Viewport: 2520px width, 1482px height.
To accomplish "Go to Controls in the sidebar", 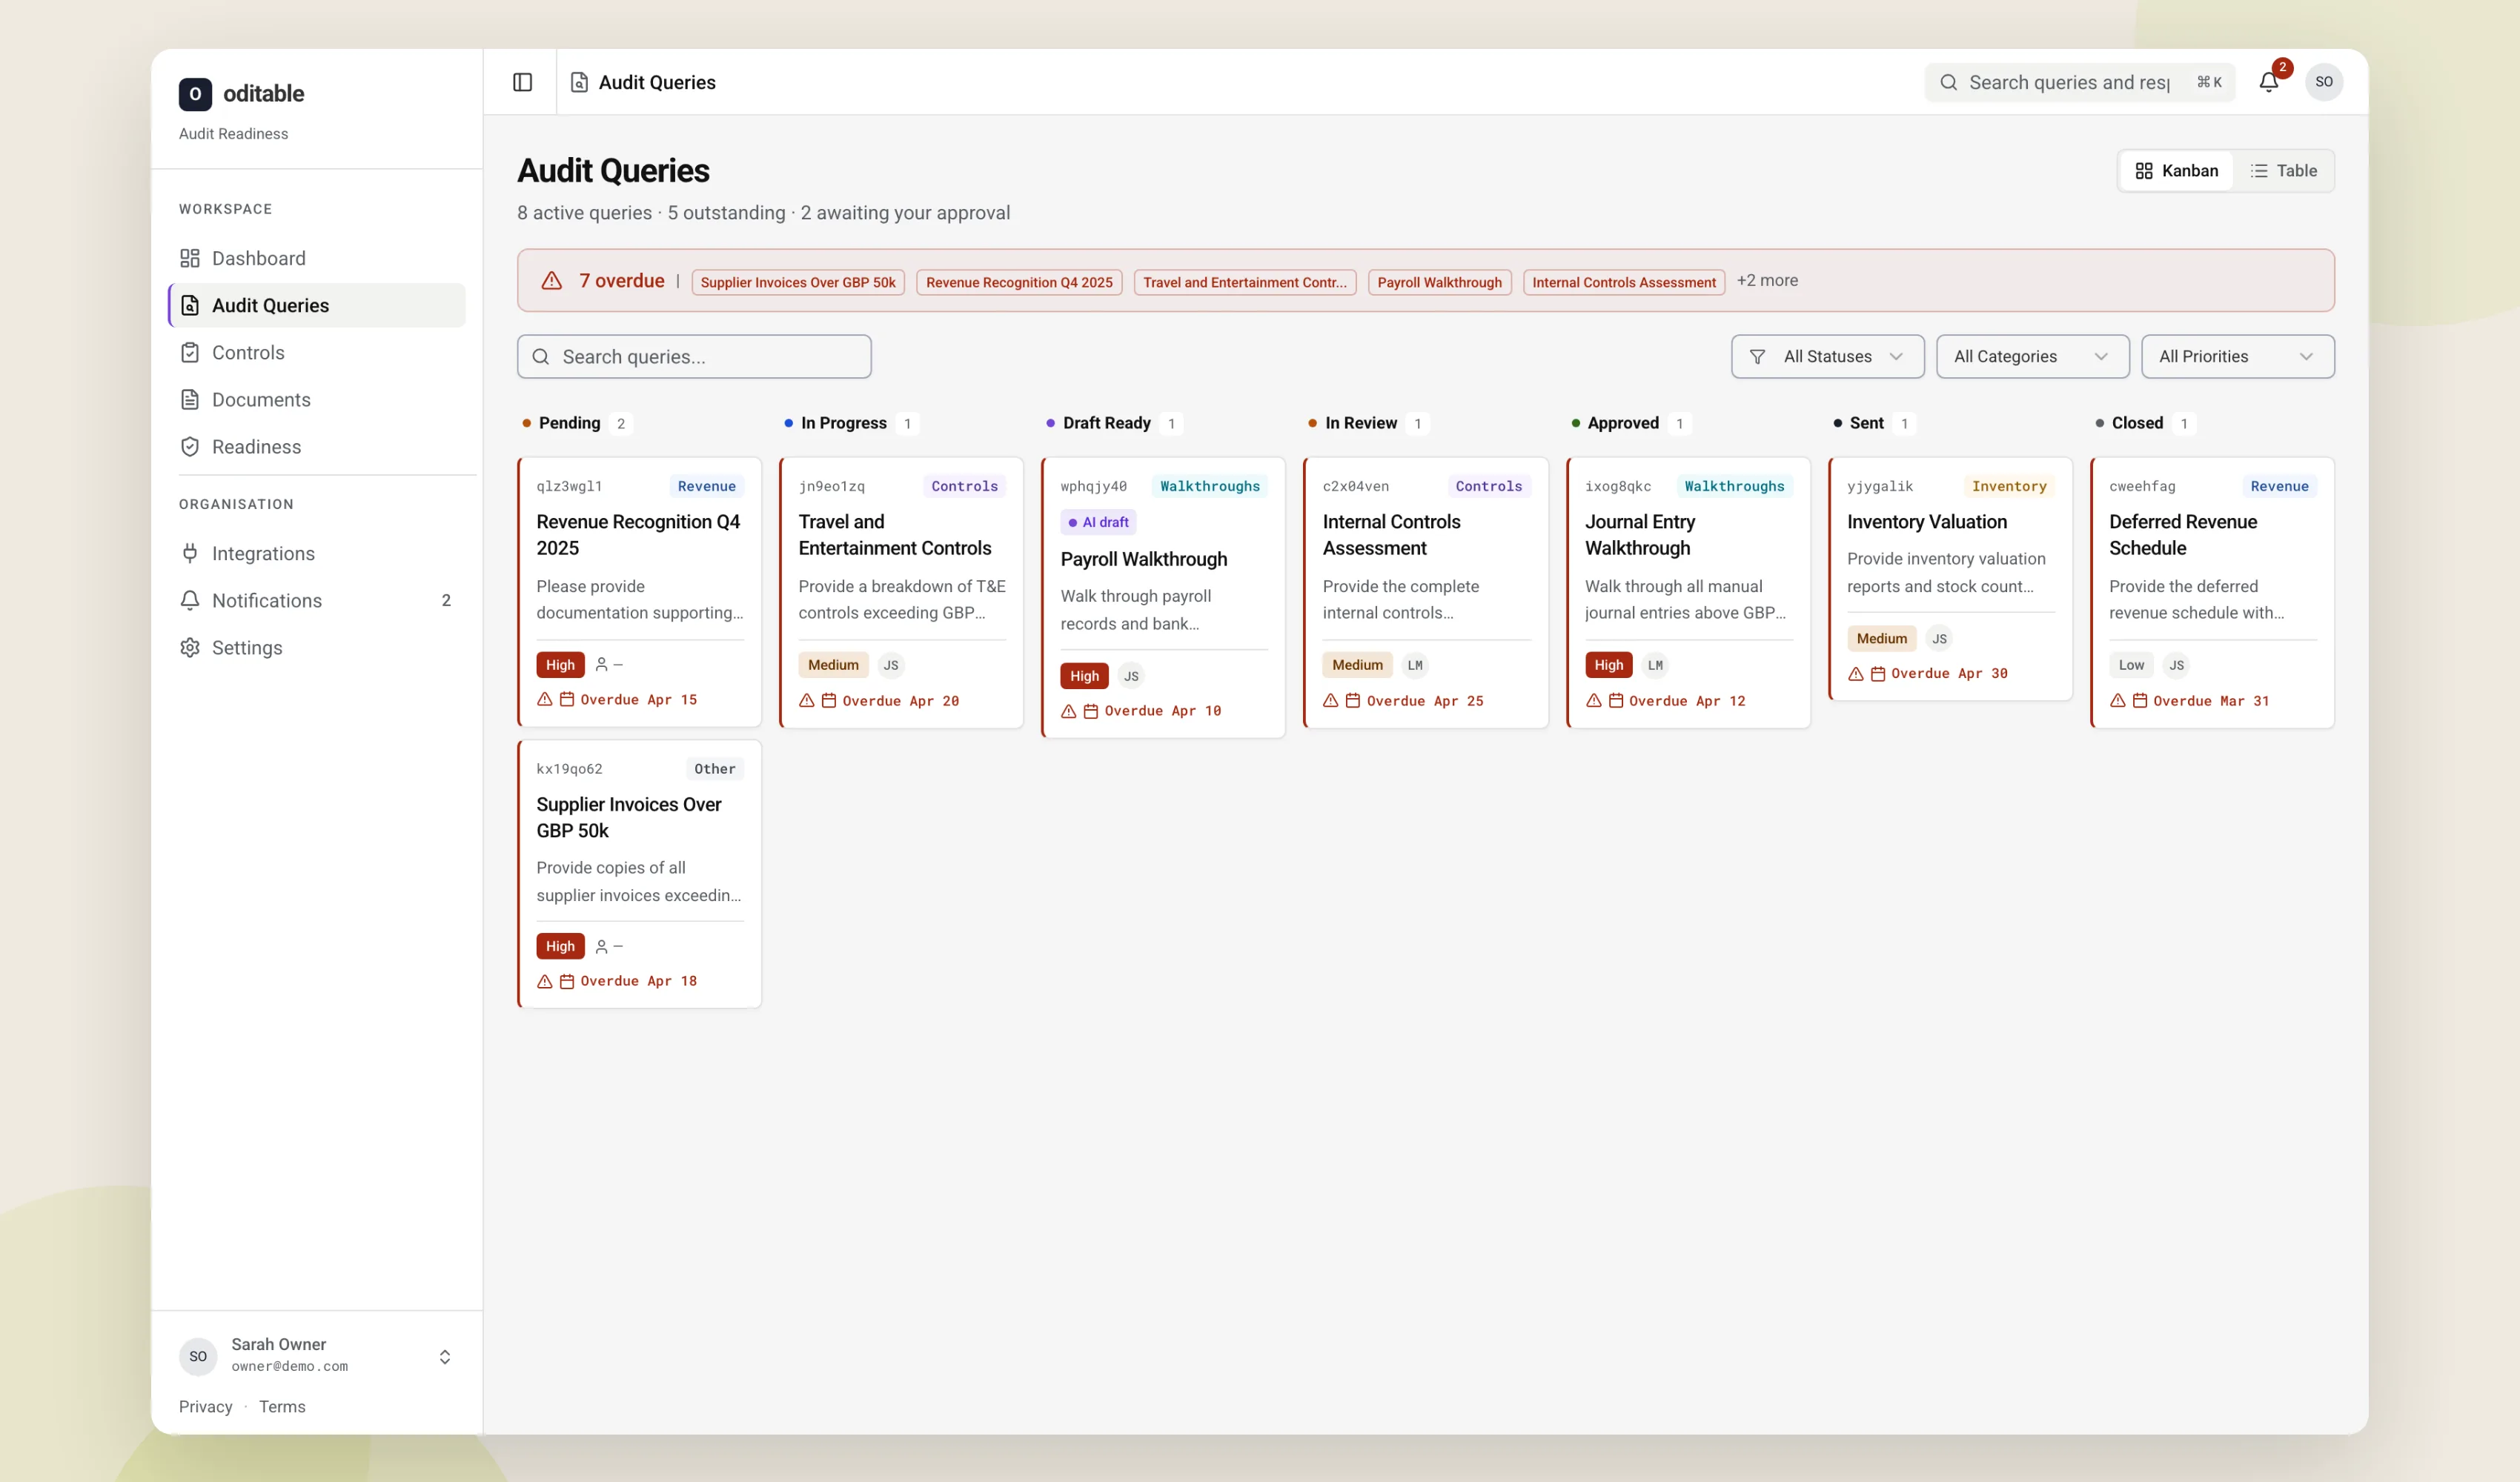I will pyautogui.click(x=317, y=352).
